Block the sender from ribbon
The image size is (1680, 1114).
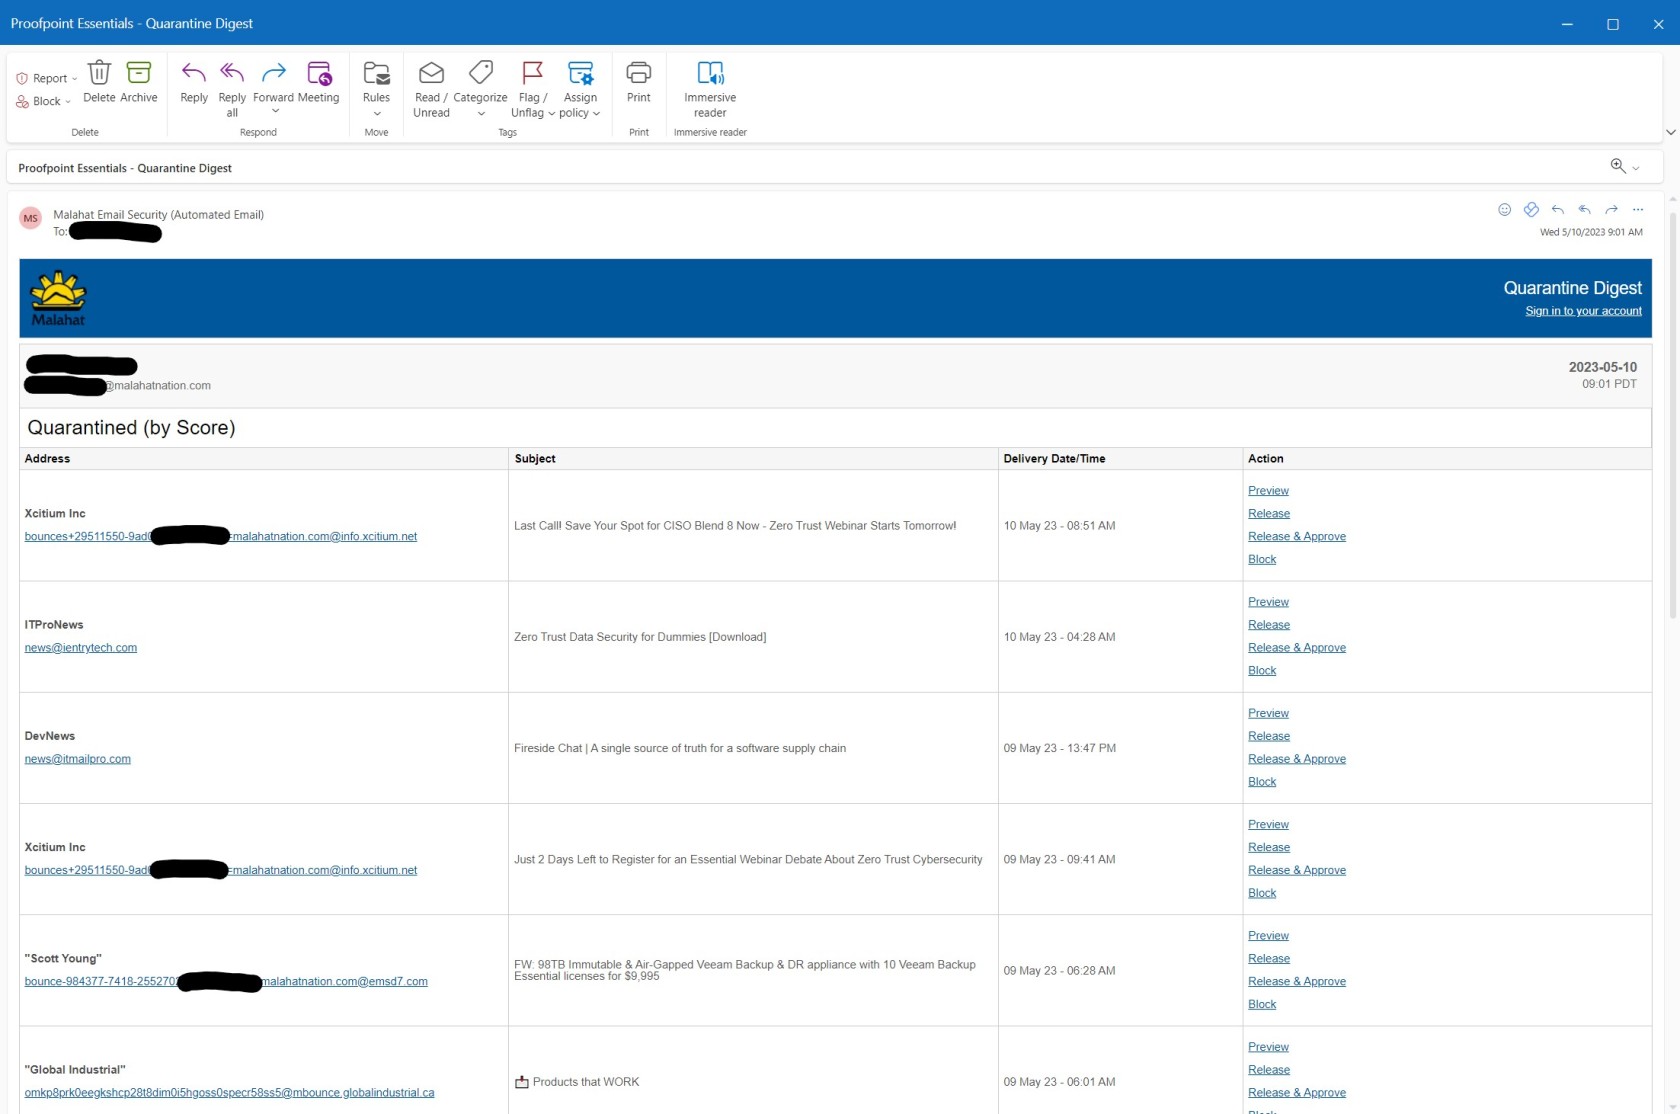point(39,101)
